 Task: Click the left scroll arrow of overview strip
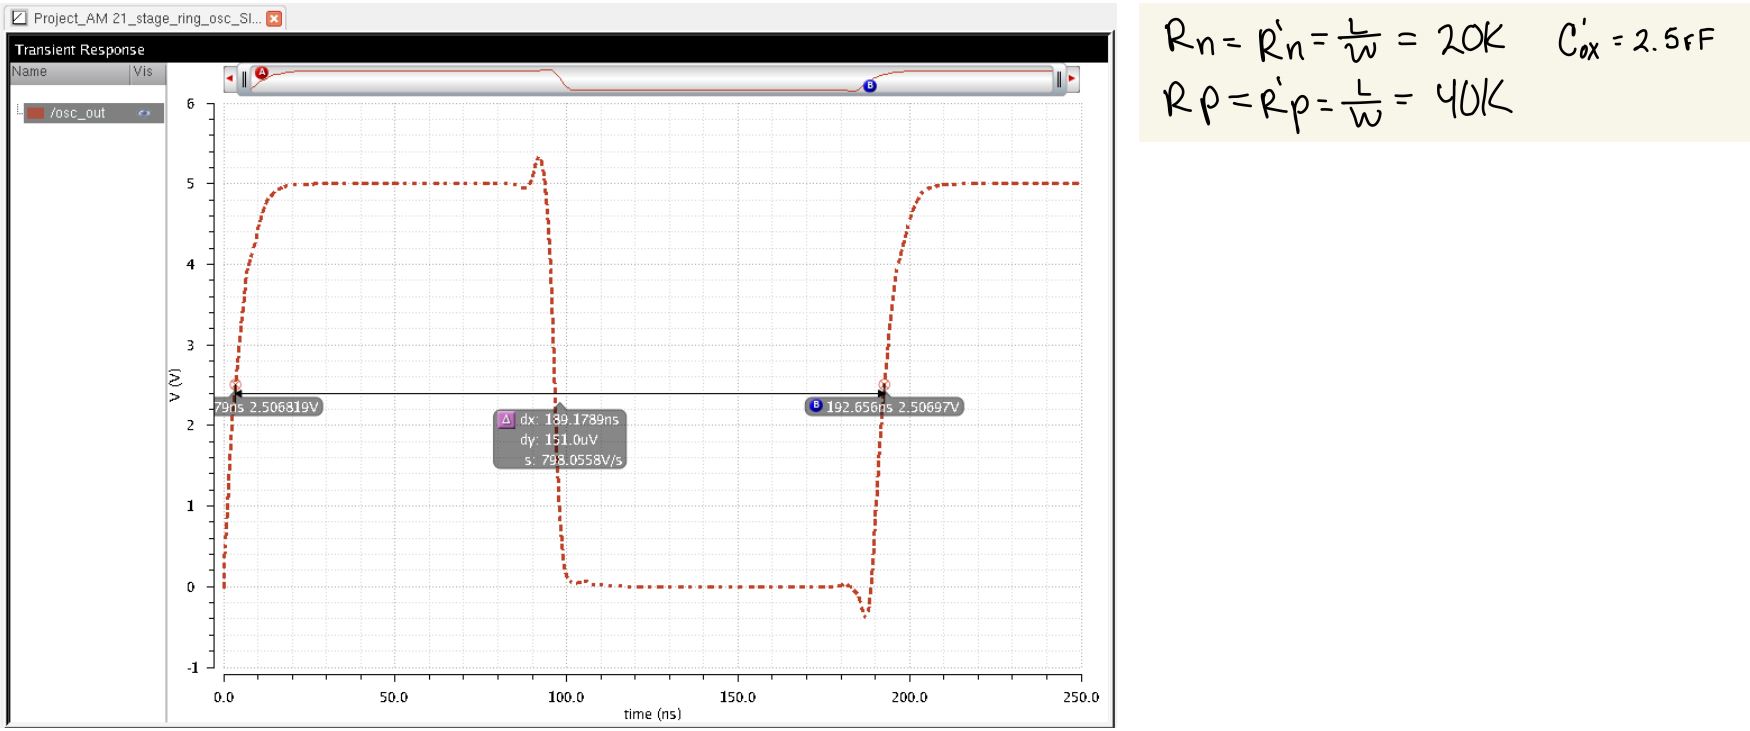coord(230,79)
